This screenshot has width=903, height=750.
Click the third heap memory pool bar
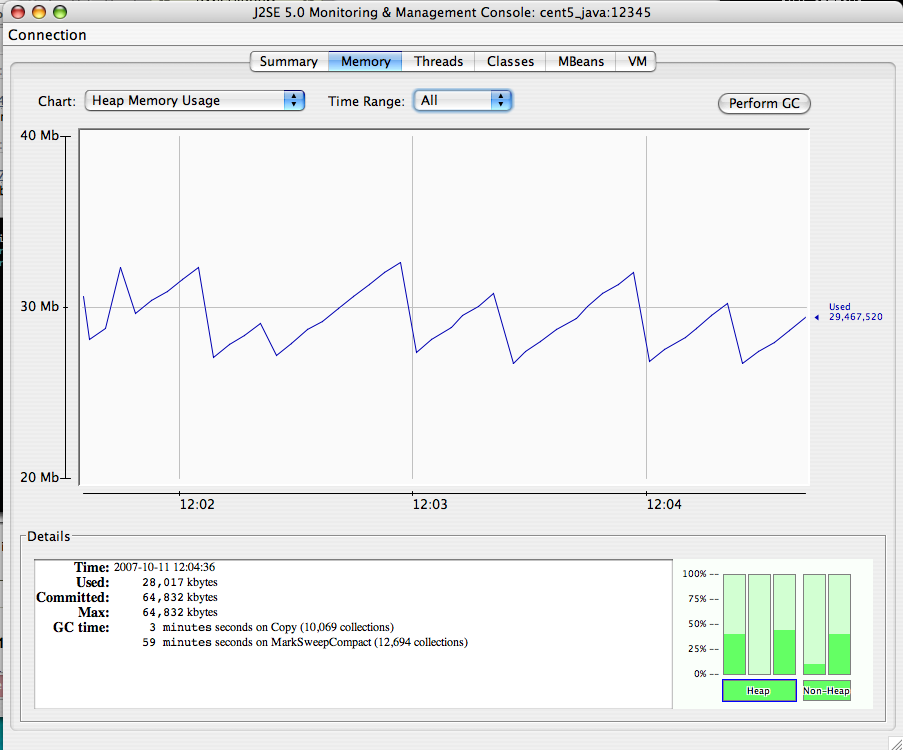click(x=784, y=624)
